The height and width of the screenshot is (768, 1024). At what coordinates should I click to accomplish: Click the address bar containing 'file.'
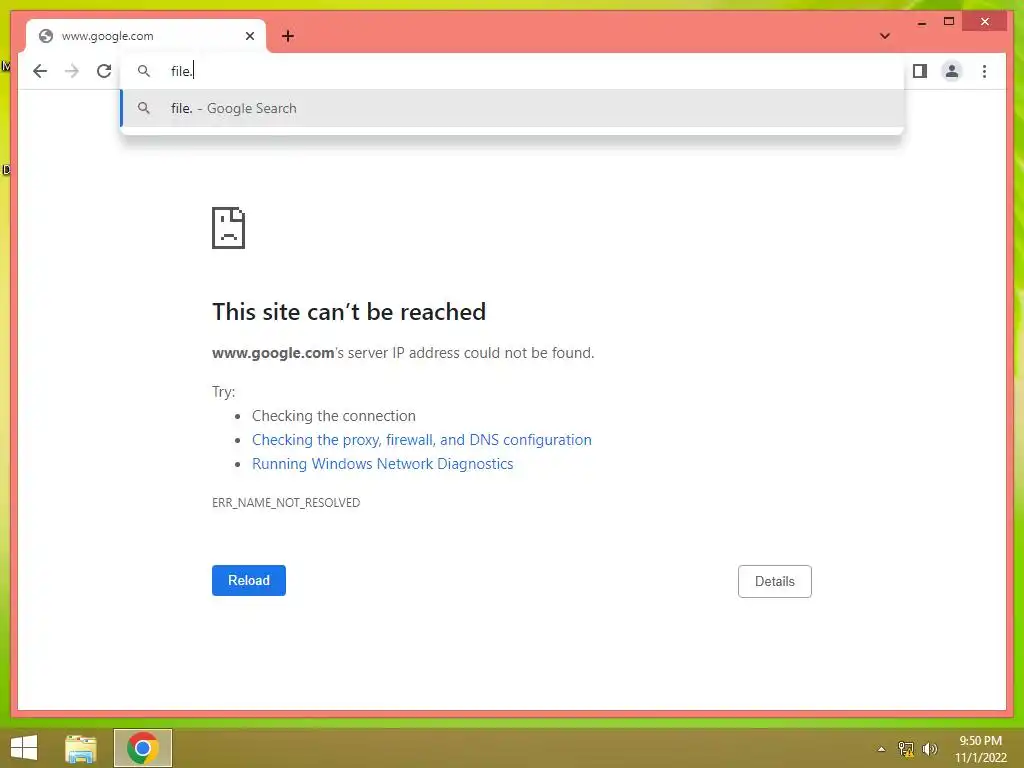(513, 71)
